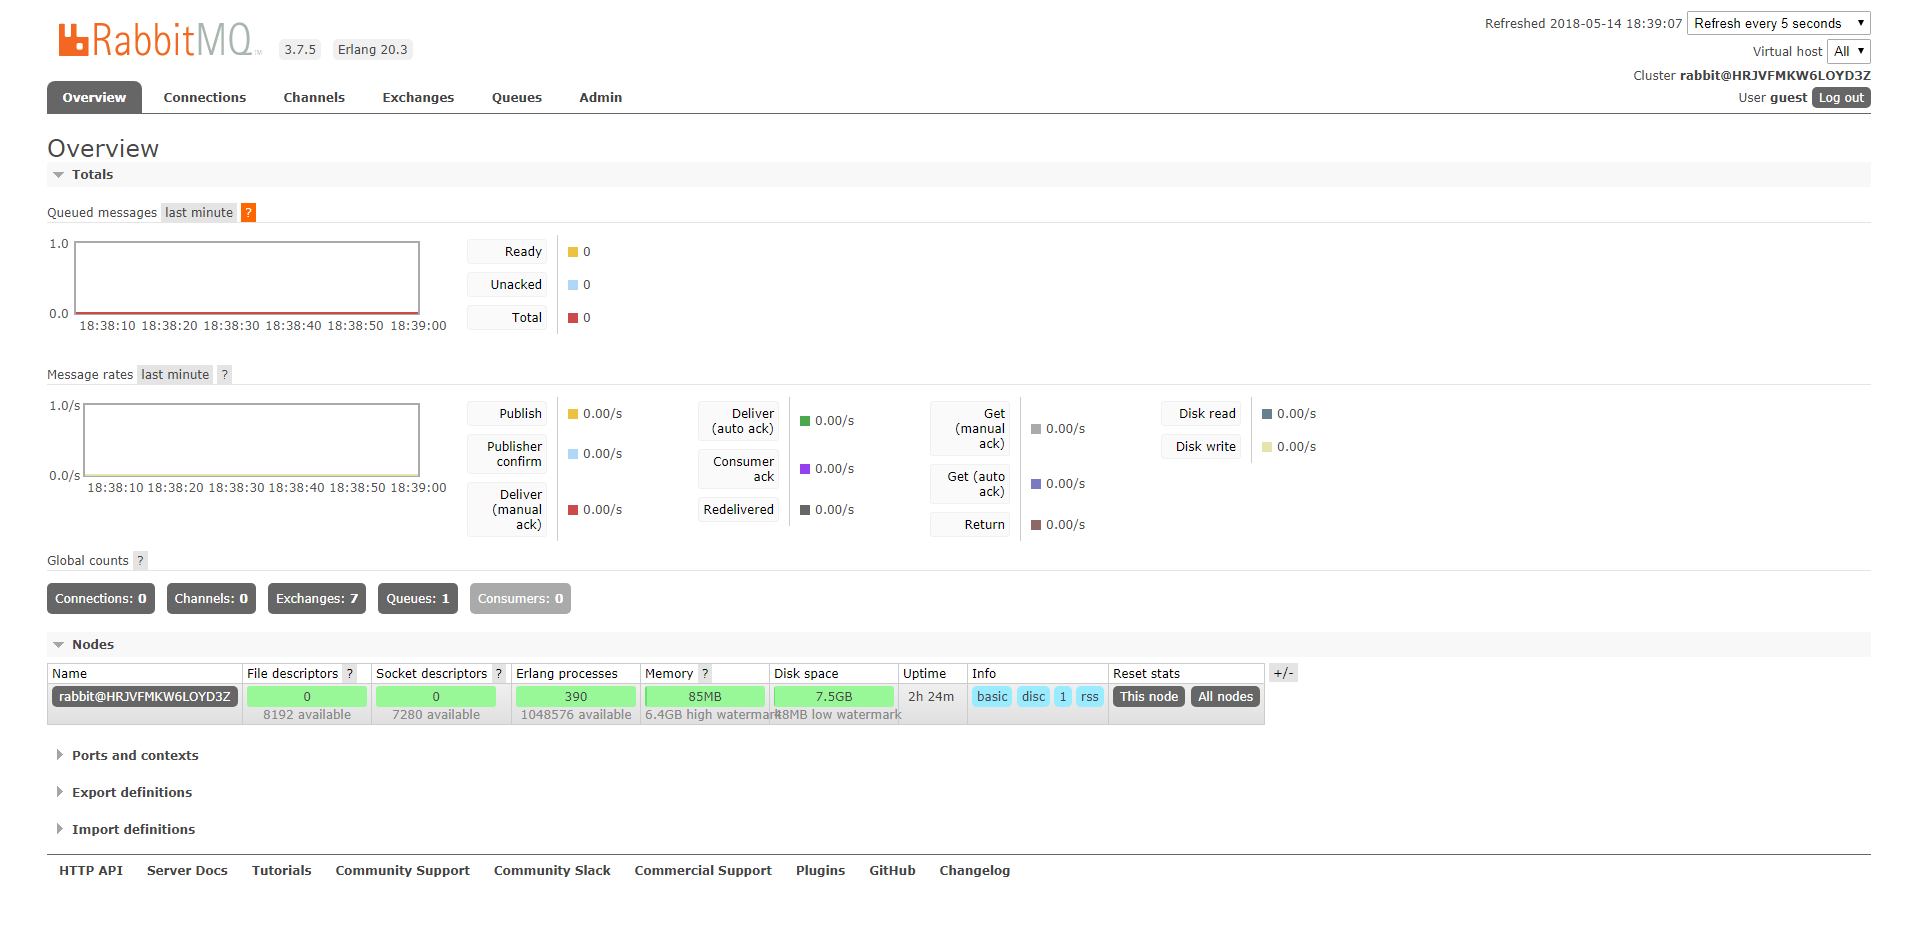The height and width of the screenshot is (944, 1919).
Task: Open the Refresh every 5 seconds dropdown
Action: tap(1779, 23)
